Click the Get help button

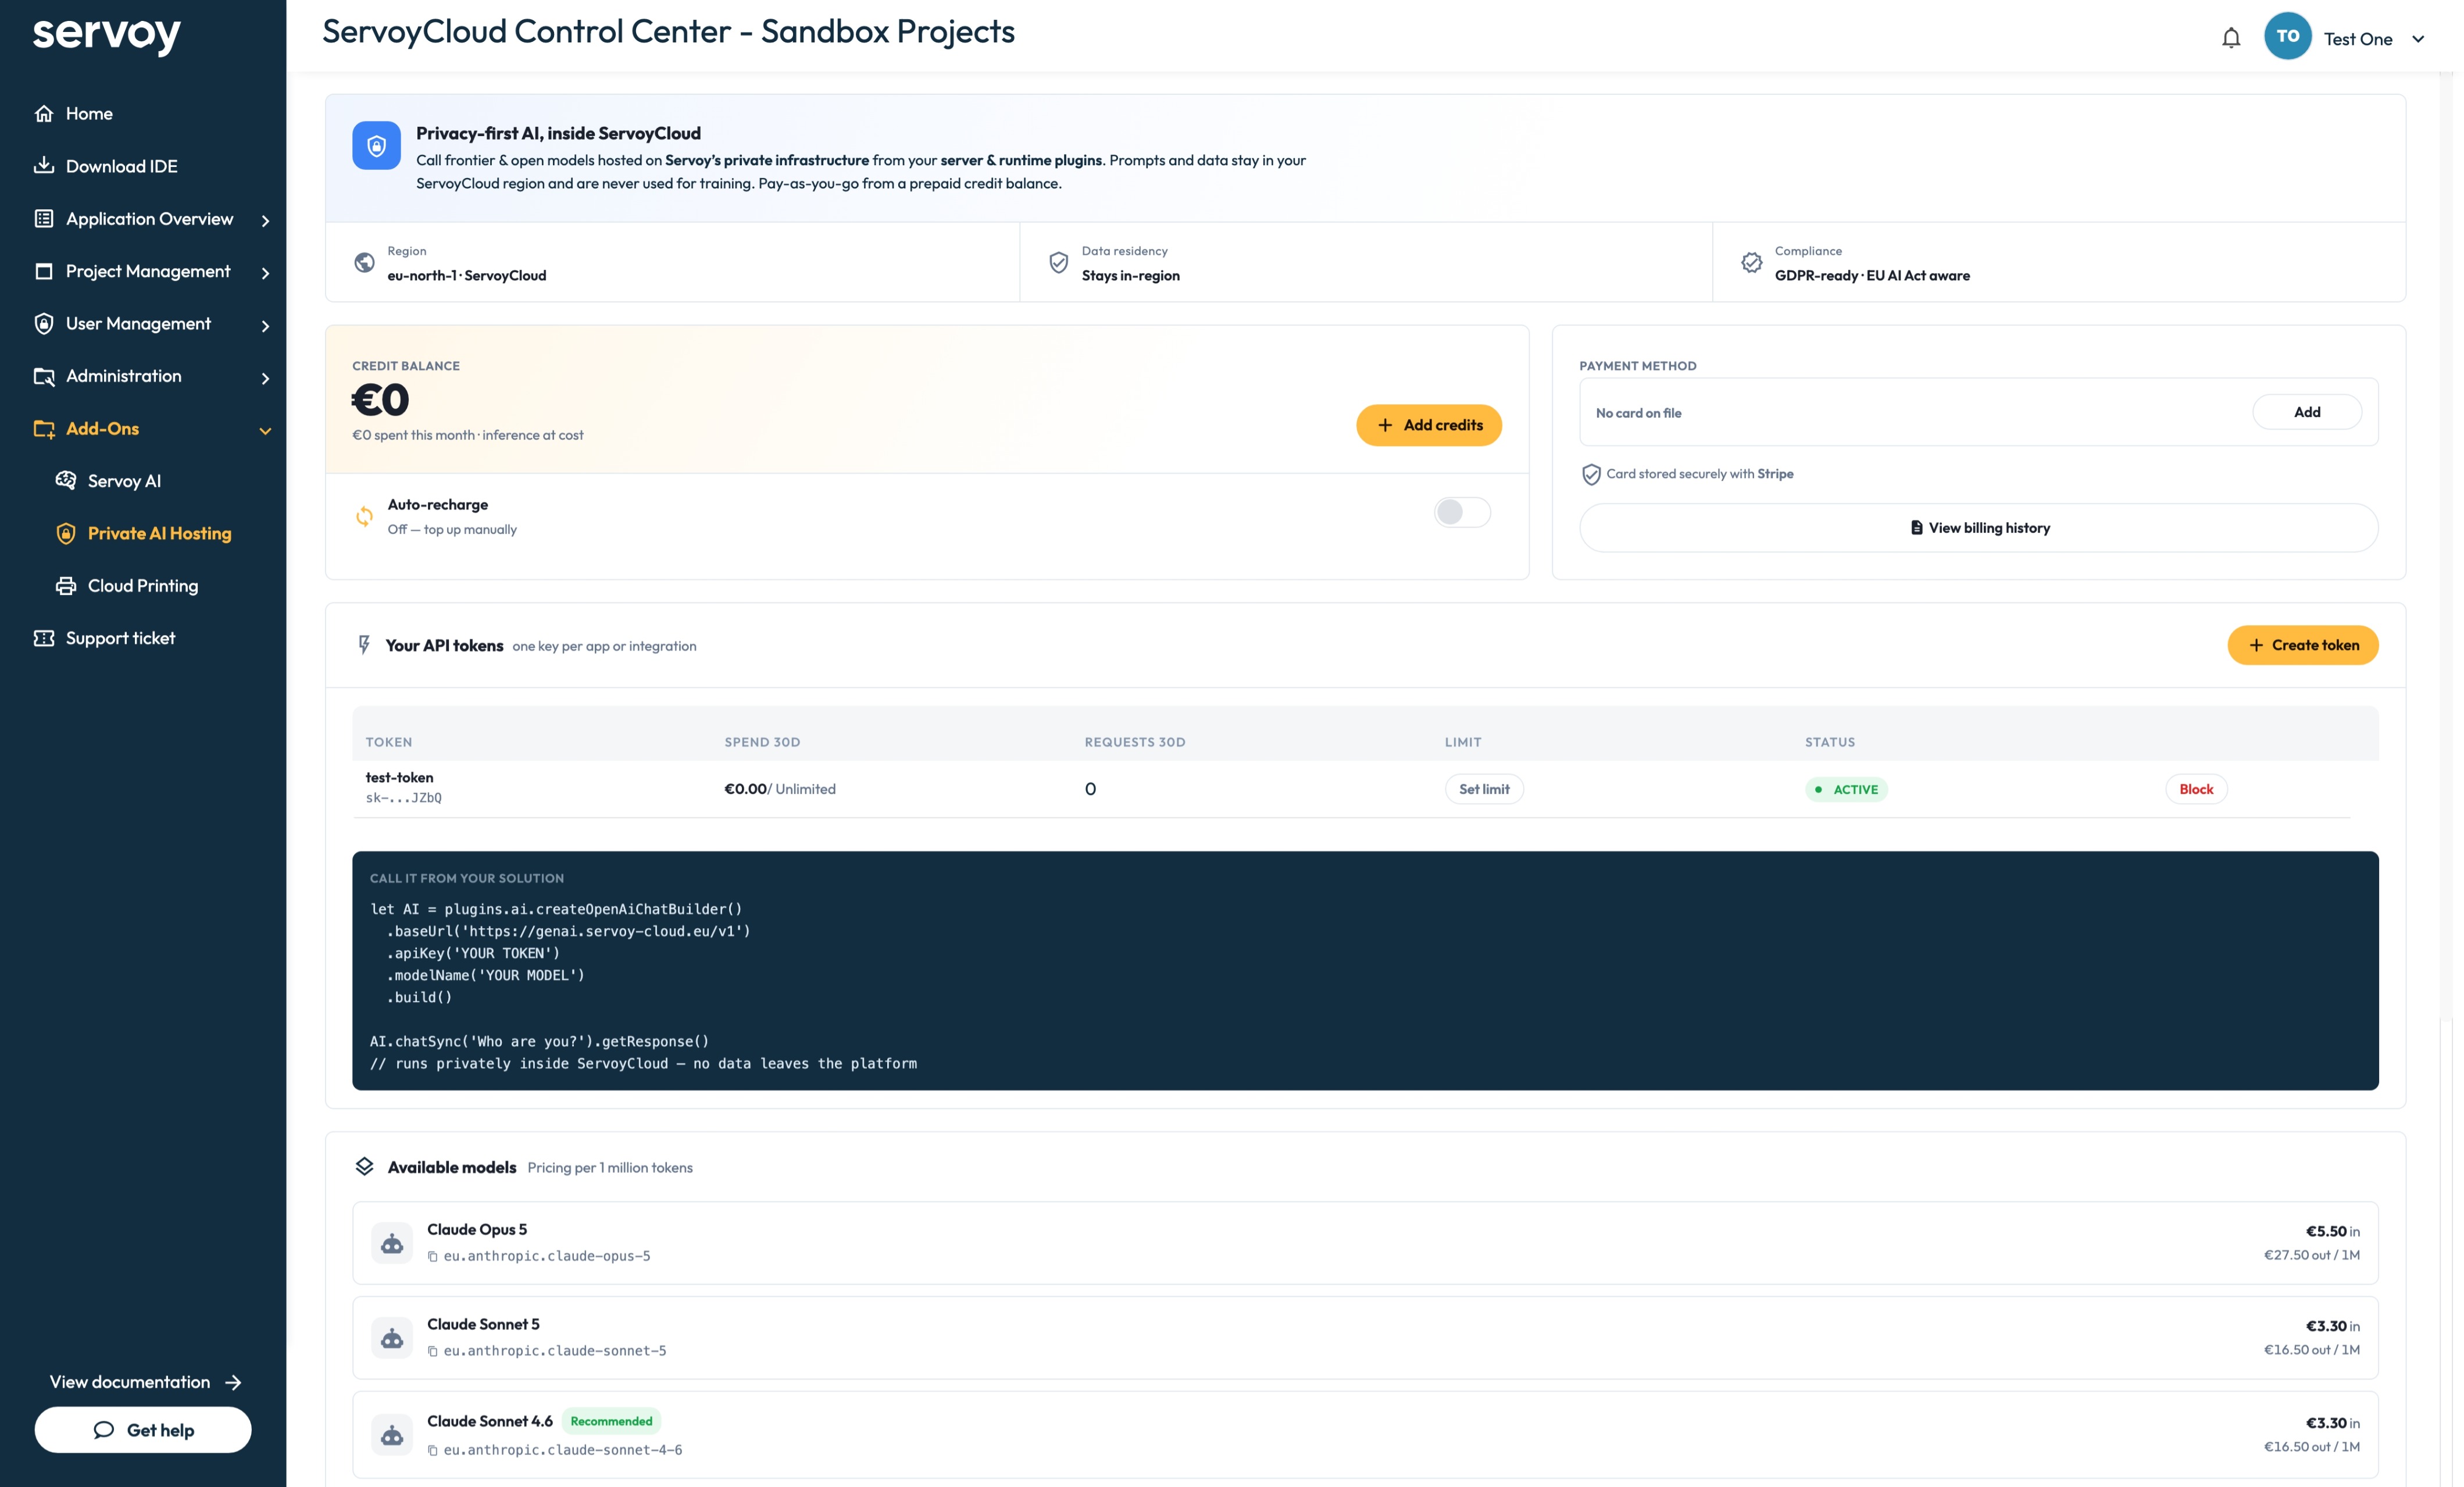143,1430
